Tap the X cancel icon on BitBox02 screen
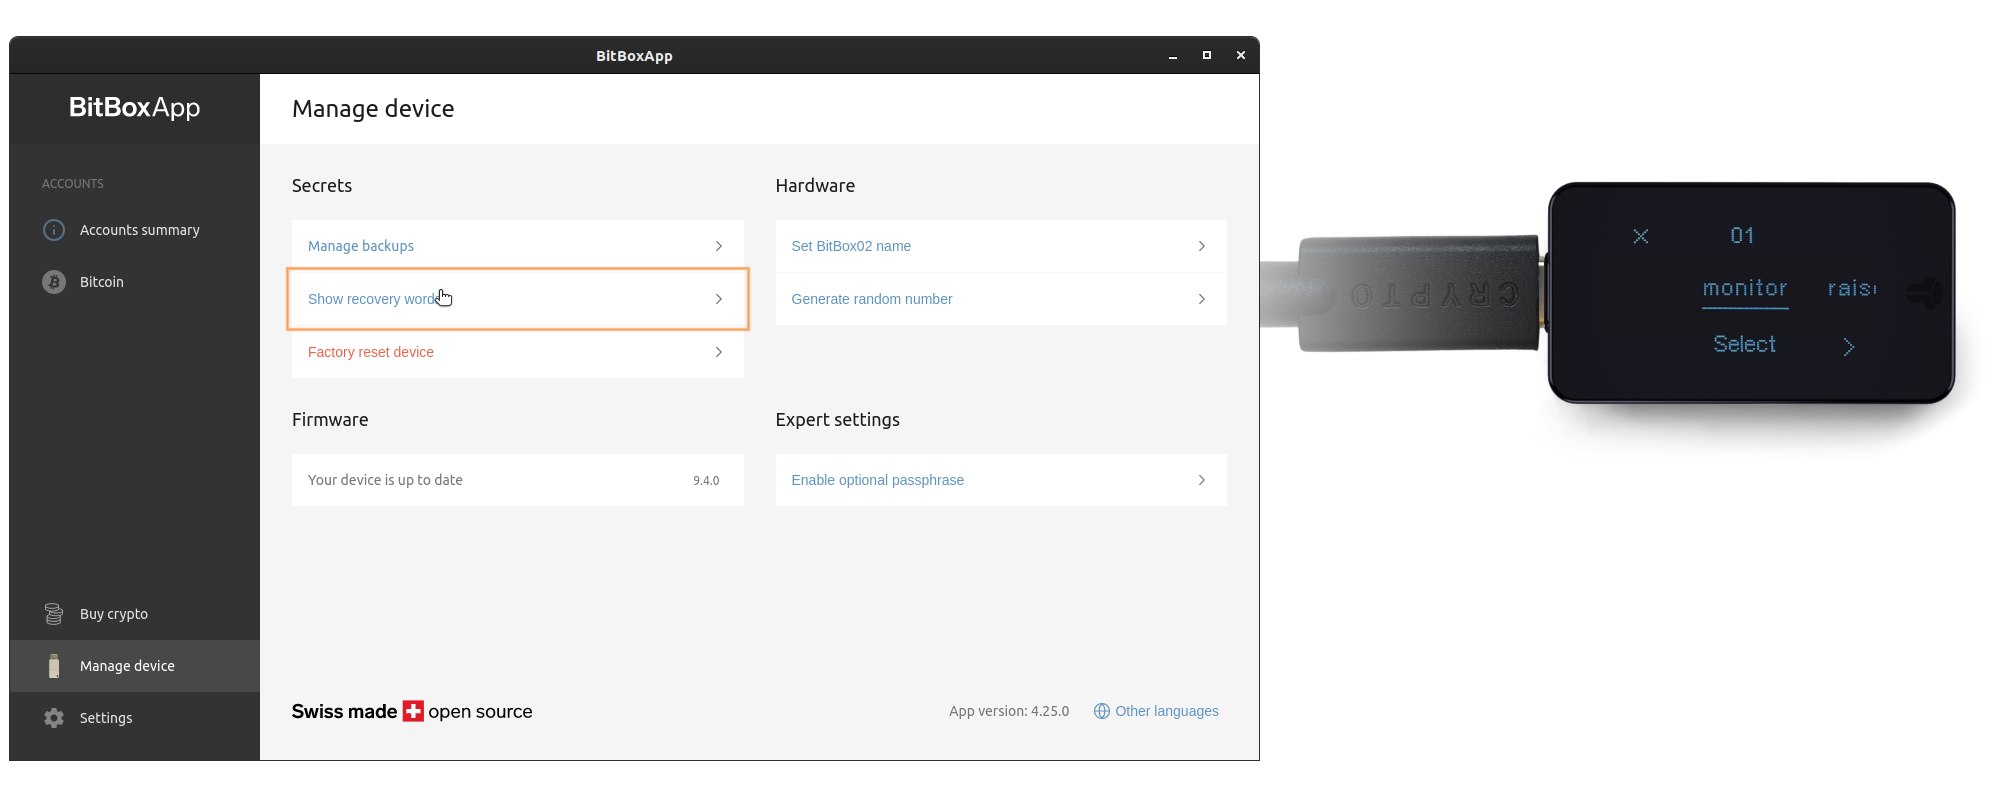Screen dimensions: 2000x800 1641,236
